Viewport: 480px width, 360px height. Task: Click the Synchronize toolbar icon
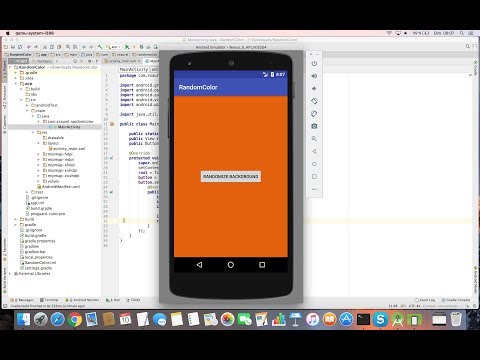tap(20, 47)
